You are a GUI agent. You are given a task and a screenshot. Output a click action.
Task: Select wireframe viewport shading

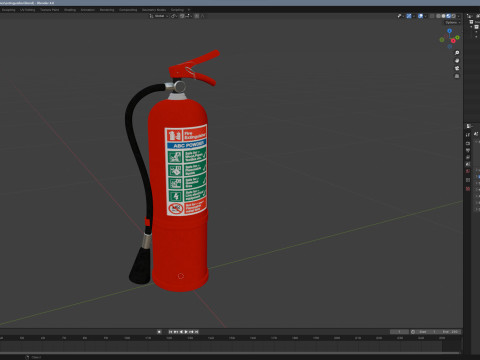pyautogui.click(x=438, y=16)
